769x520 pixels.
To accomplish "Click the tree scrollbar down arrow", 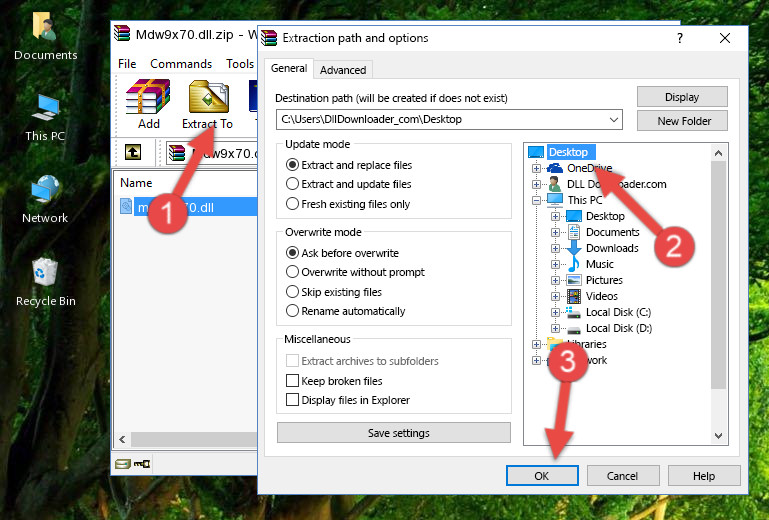I will (x=718, y=436).
